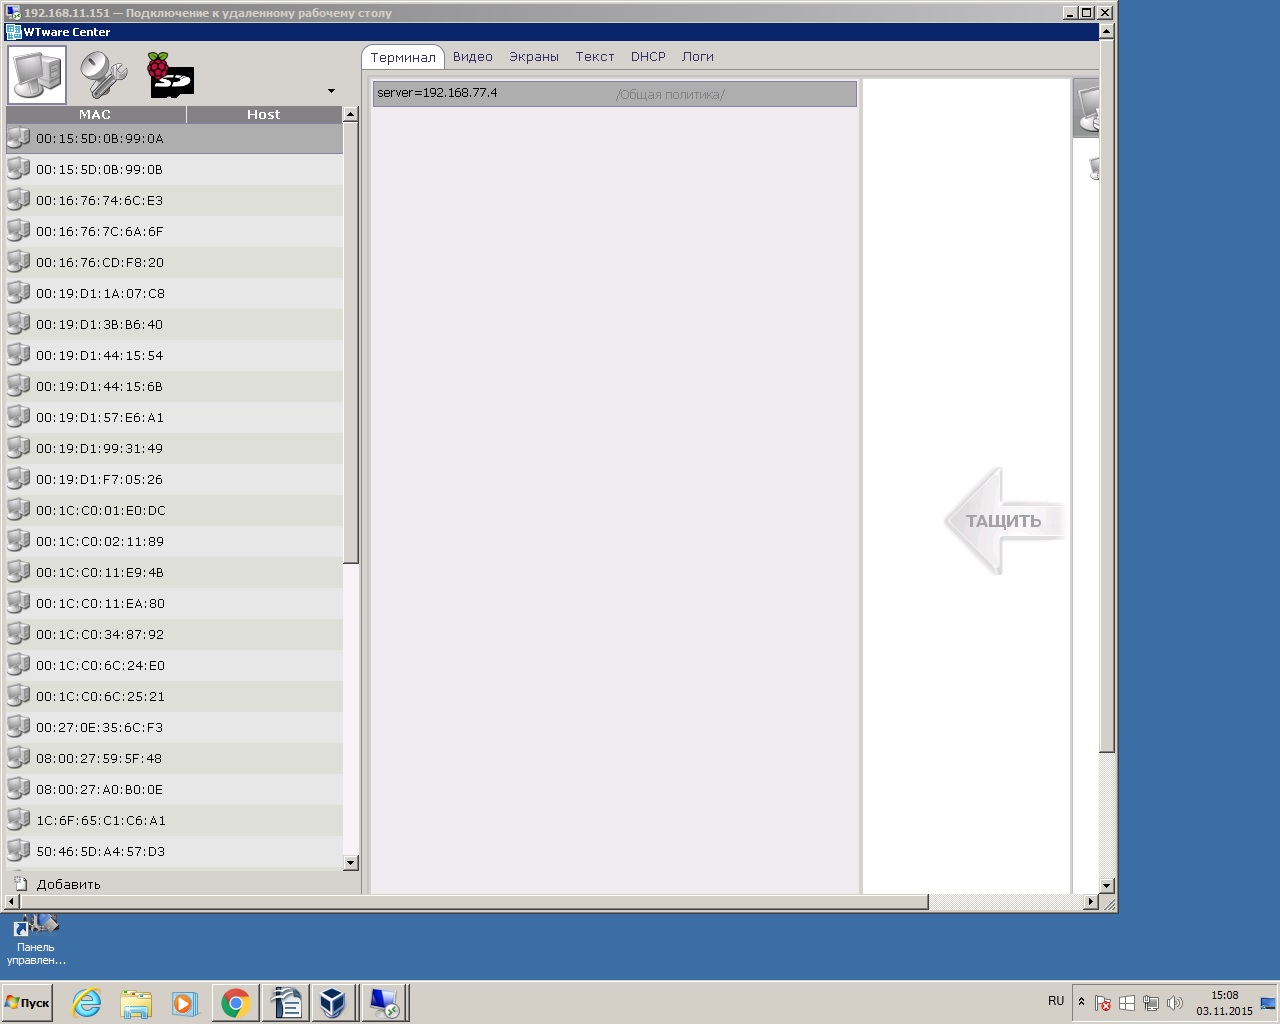The image size is (1280, 1024).
Task: Switch to the Видео tab
Action: pyautogui.click(x=472, y=57)
